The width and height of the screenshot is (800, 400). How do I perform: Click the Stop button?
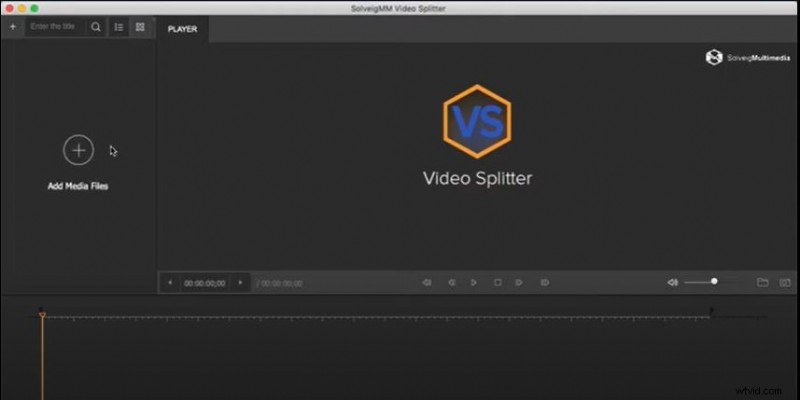tap(497, 282)
